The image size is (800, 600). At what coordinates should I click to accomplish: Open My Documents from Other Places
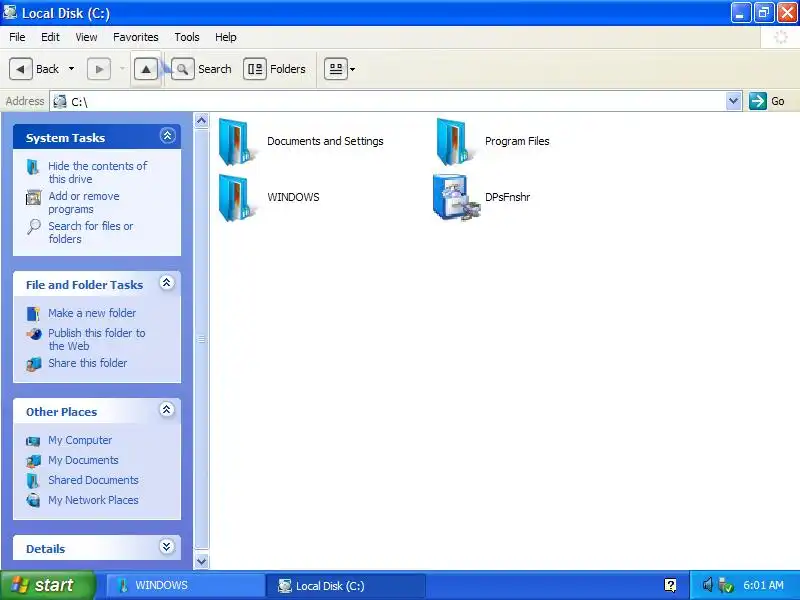(83, 460)
